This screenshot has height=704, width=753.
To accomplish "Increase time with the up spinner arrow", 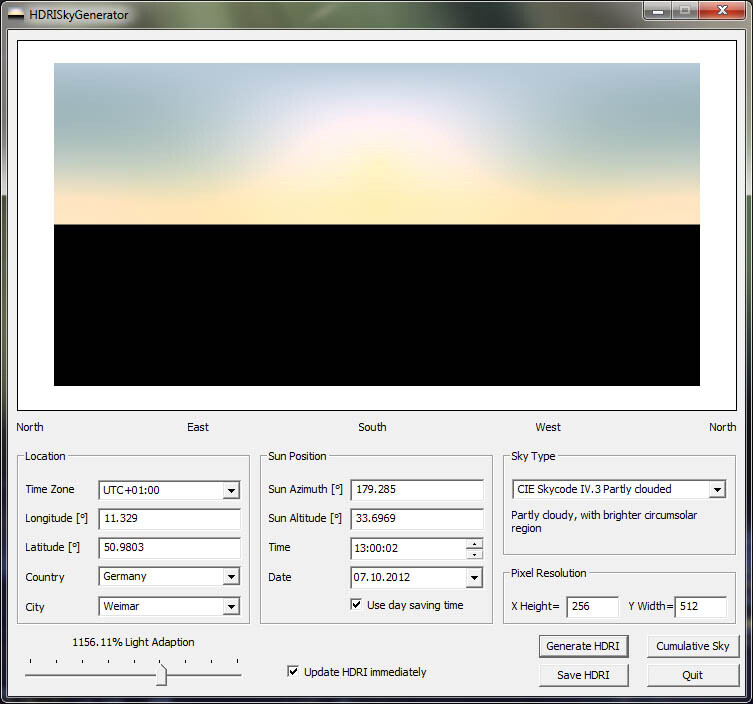I will coord(474,544).
